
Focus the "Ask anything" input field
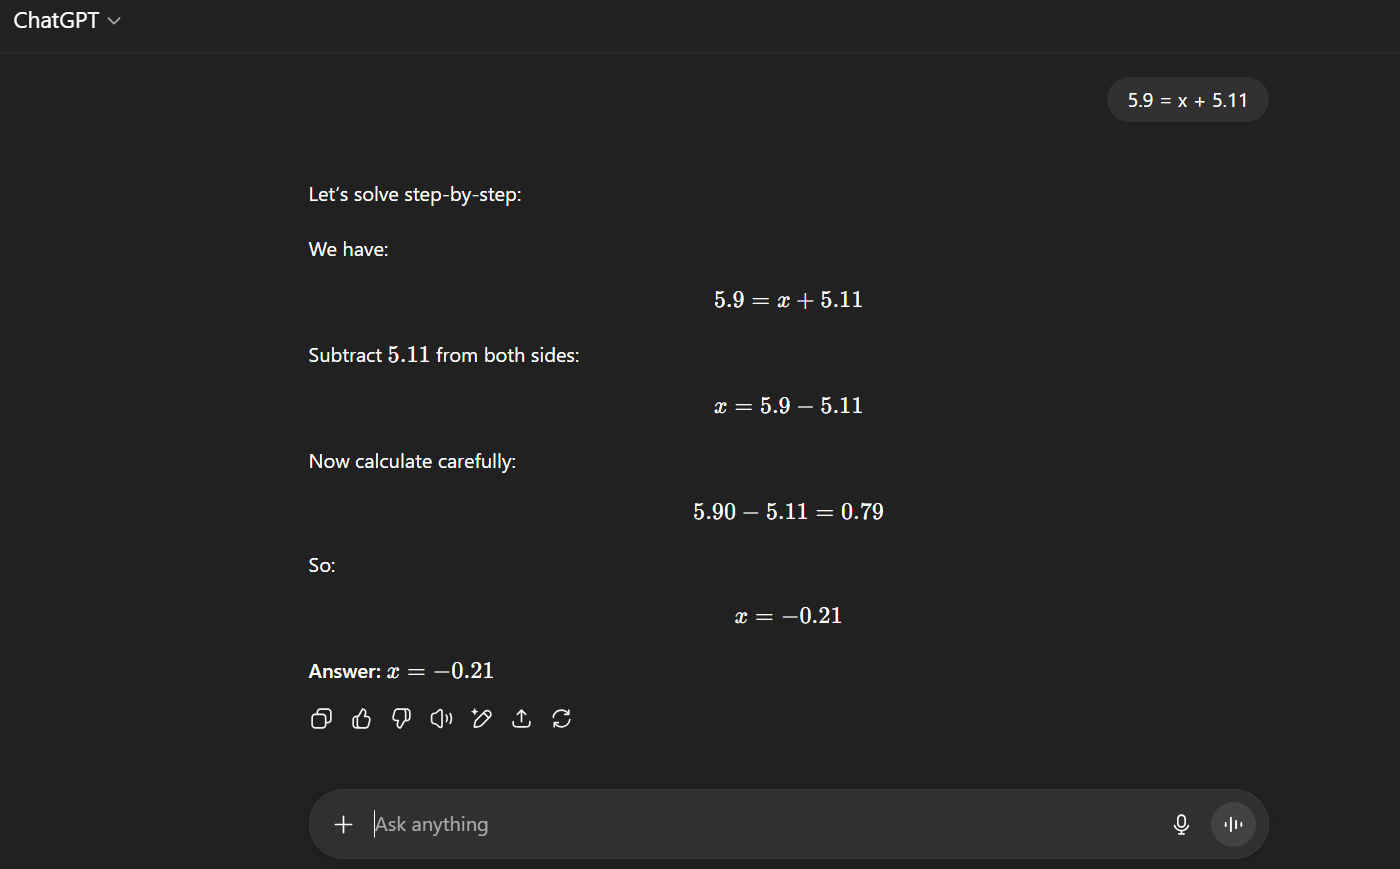[760, 824]
